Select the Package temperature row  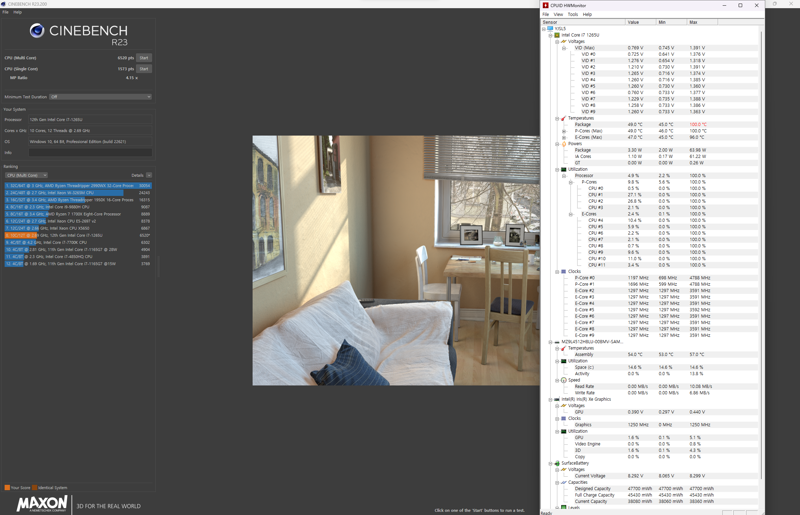(x=649, y=125)
